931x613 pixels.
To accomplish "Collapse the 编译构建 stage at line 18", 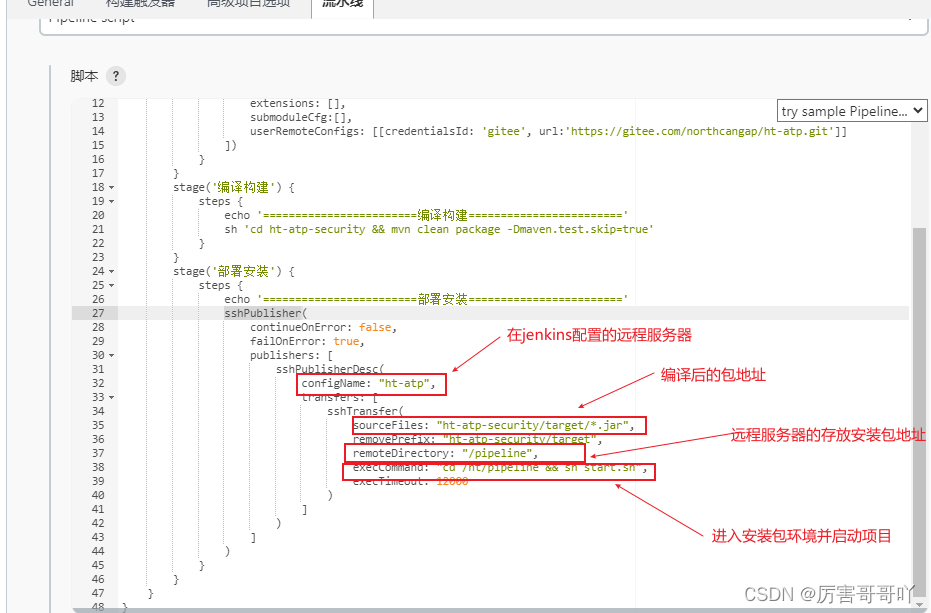I will pyautogui.click(x=111, y=187).
